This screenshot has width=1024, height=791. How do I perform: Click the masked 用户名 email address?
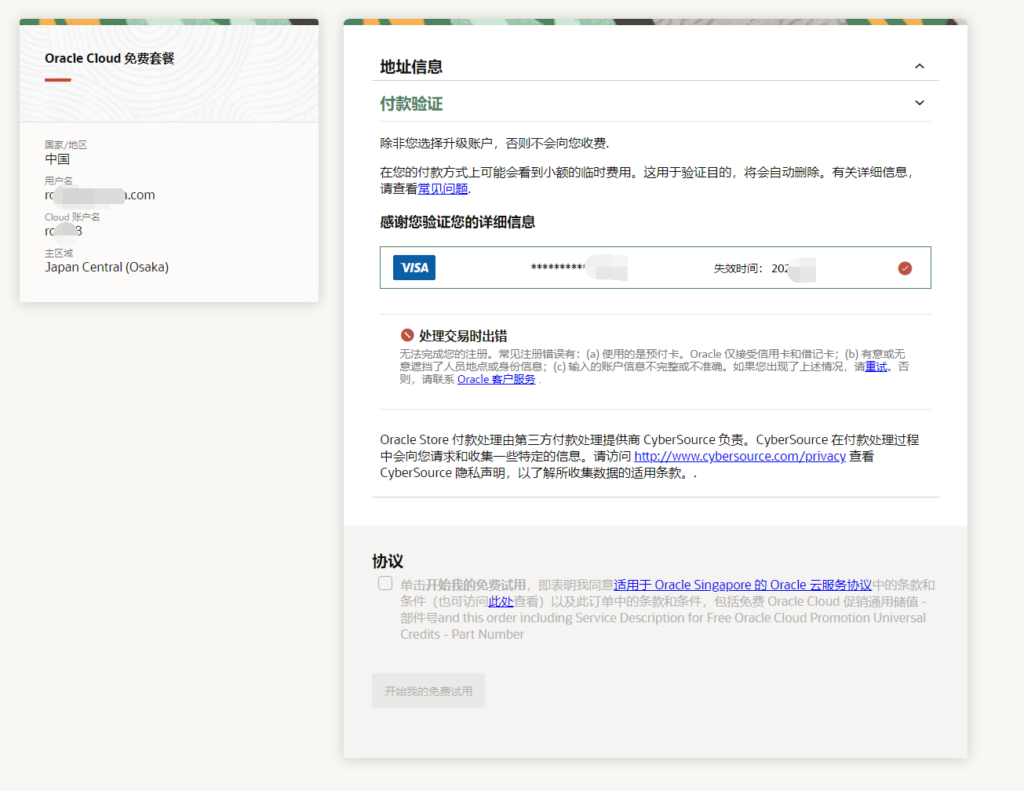(x=100, y=195)
